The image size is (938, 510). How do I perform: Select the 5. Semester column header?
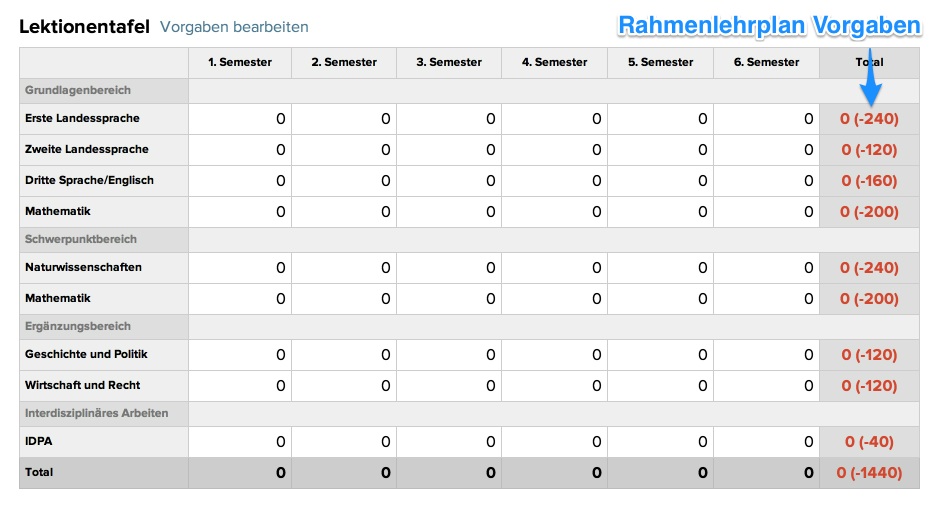(660, 62)
